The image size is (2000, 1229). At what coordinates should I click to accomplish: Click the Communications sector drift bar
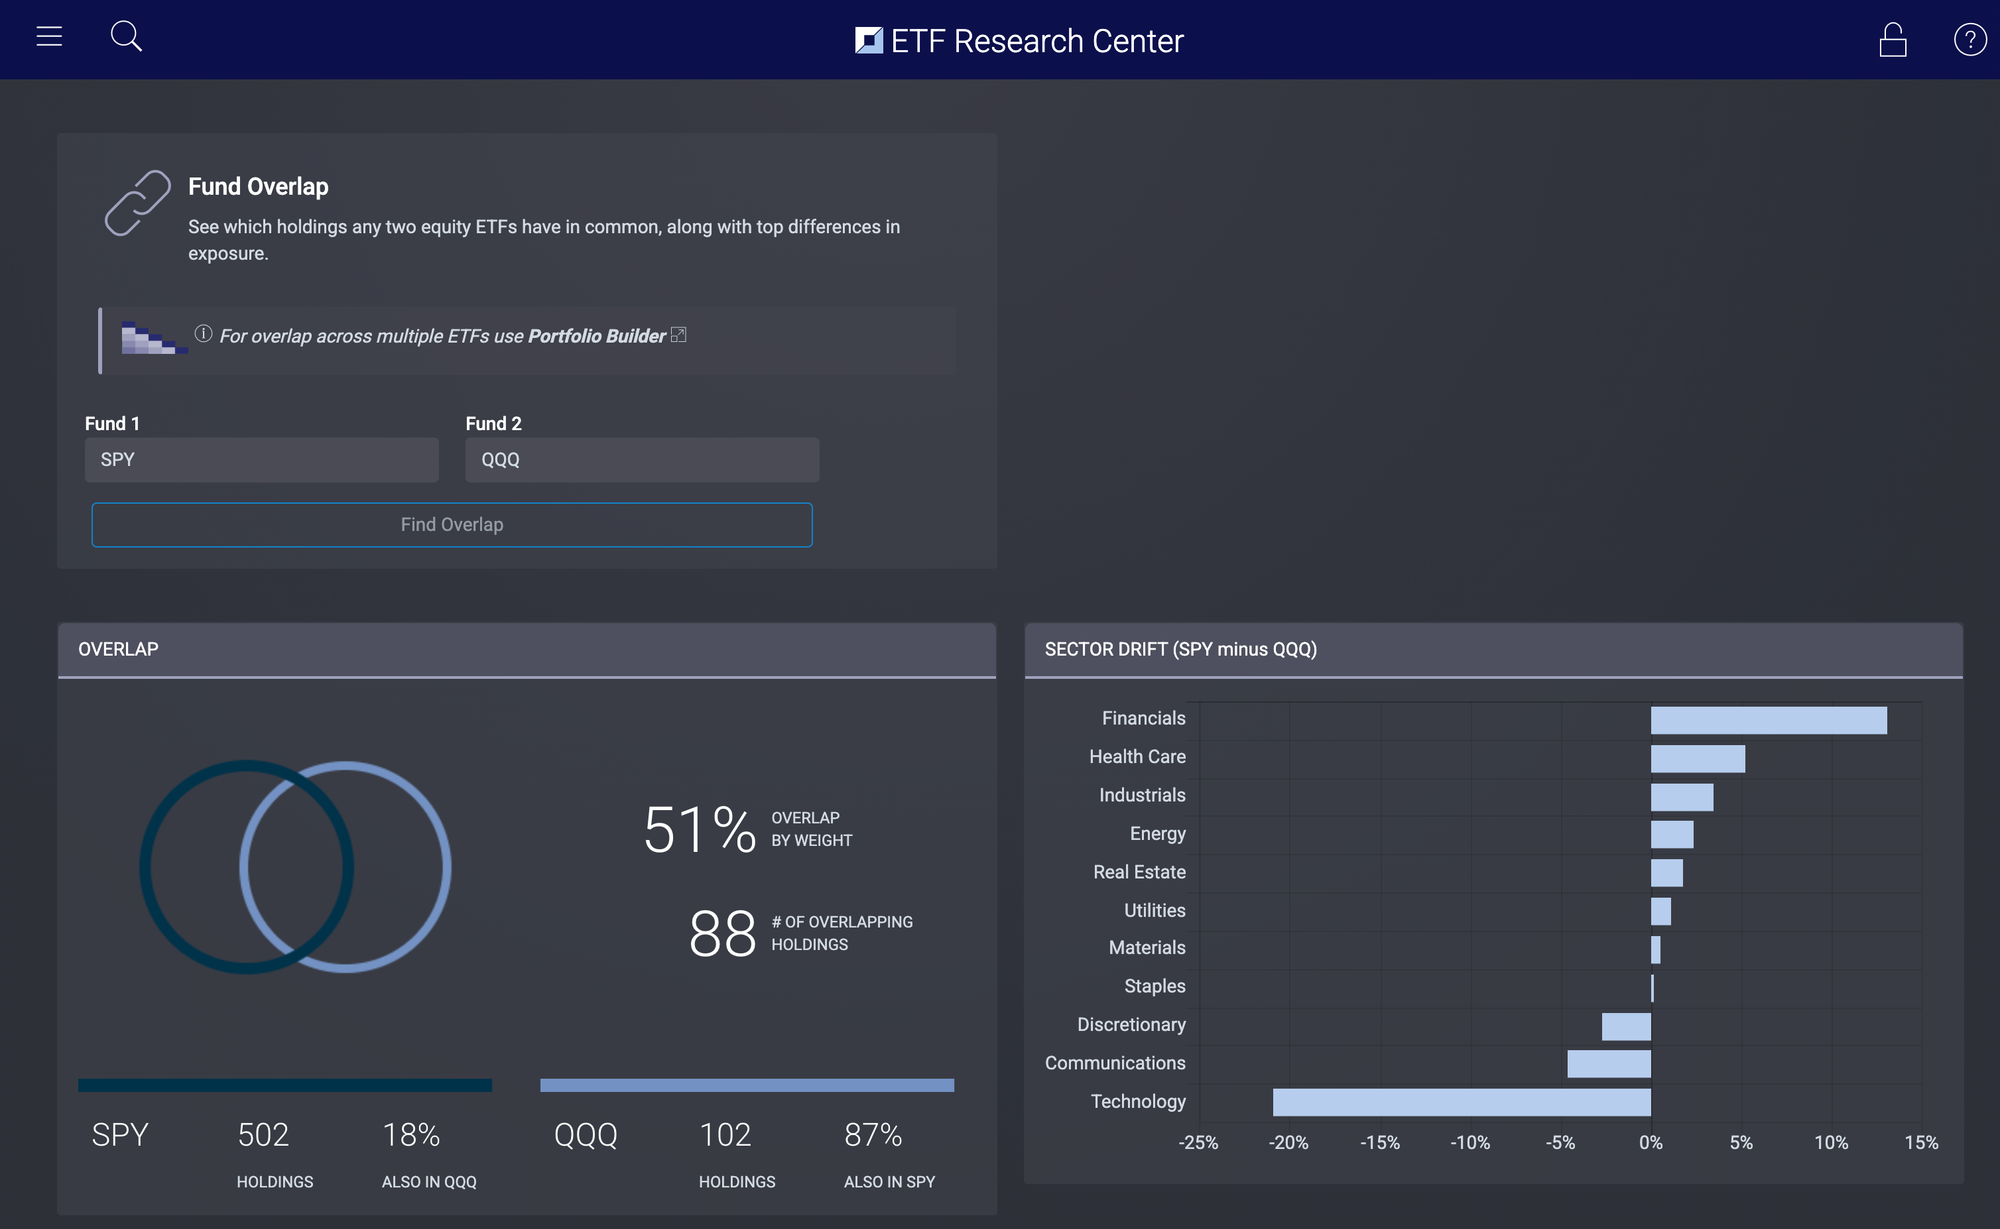pos(1608,1064)
